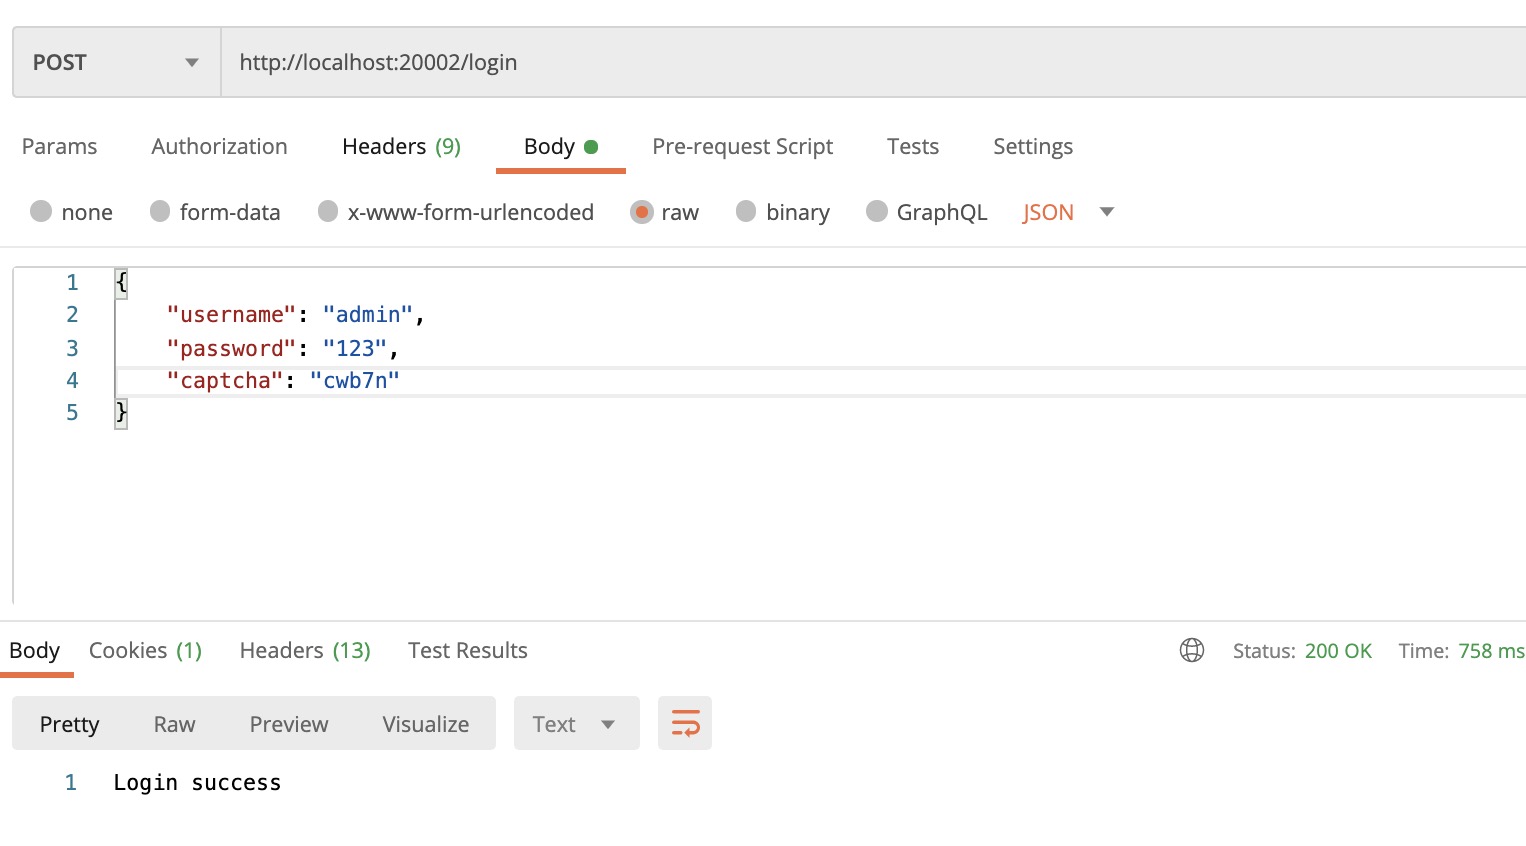Open the JSON format dropdown
This screenshot has height=846, width=1526.
(x=1068, y=212)
